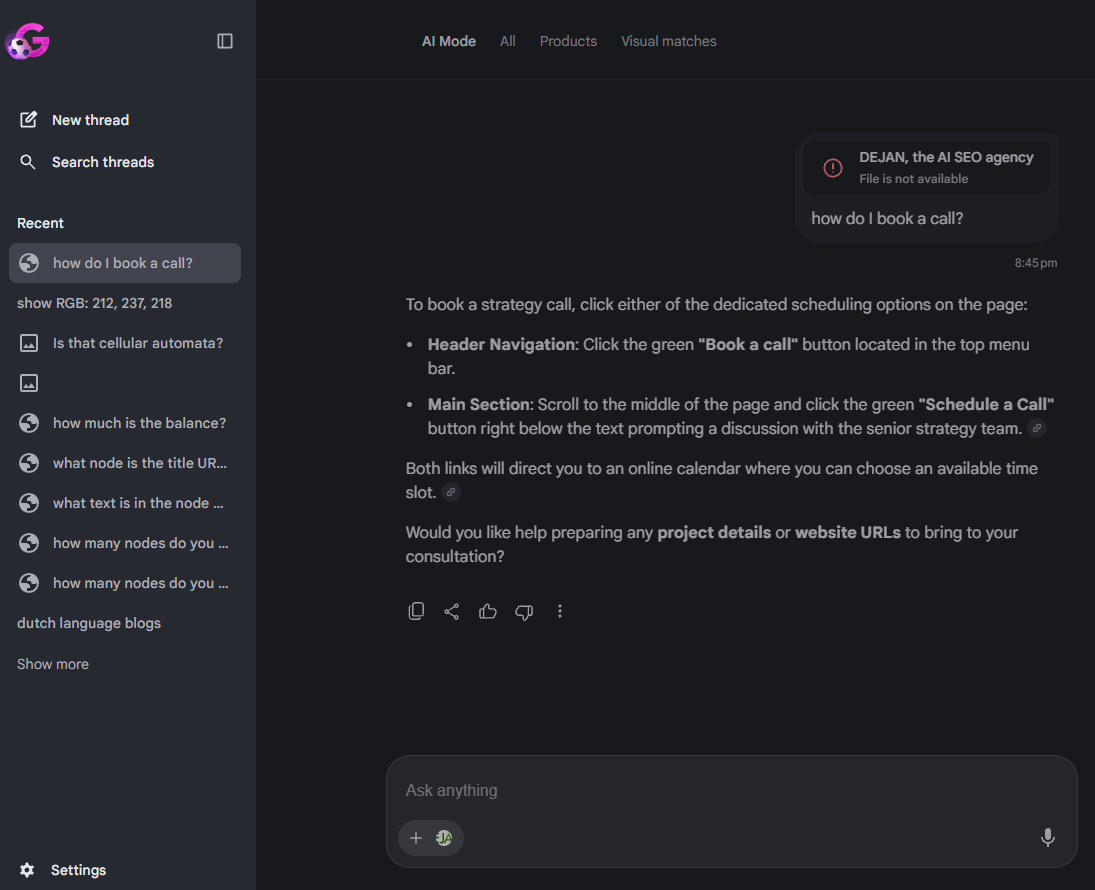The image size is (1095, 890).
Task: Open thread 'show RGB: 212, 237, 218'
Action: coord(94,303)
